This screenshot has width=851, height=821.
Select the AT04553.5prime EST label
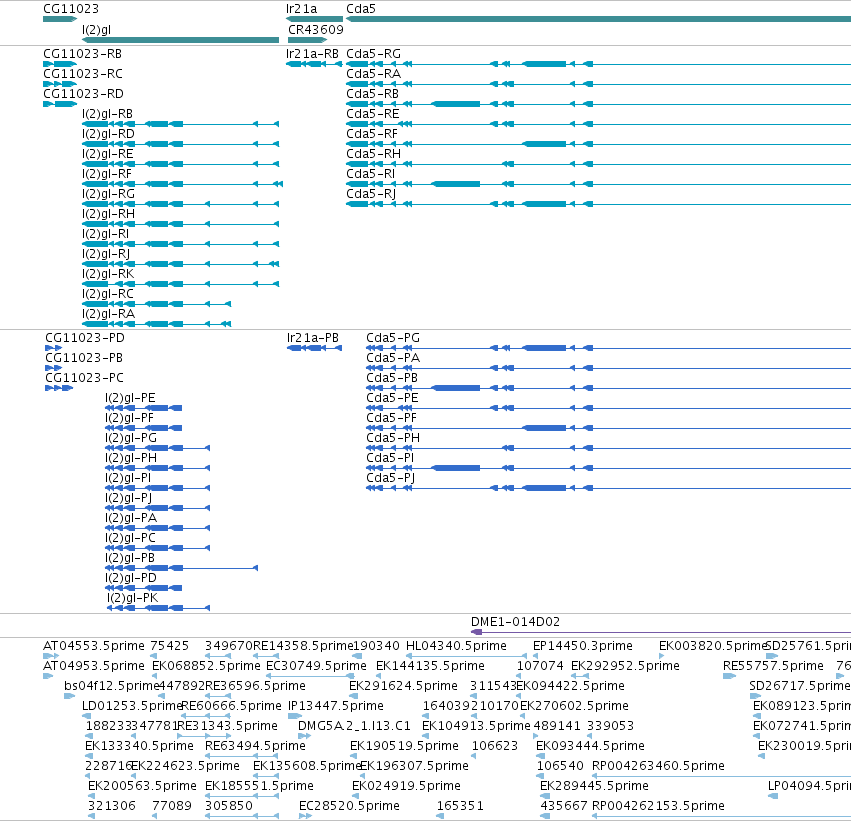pos(94,646)
